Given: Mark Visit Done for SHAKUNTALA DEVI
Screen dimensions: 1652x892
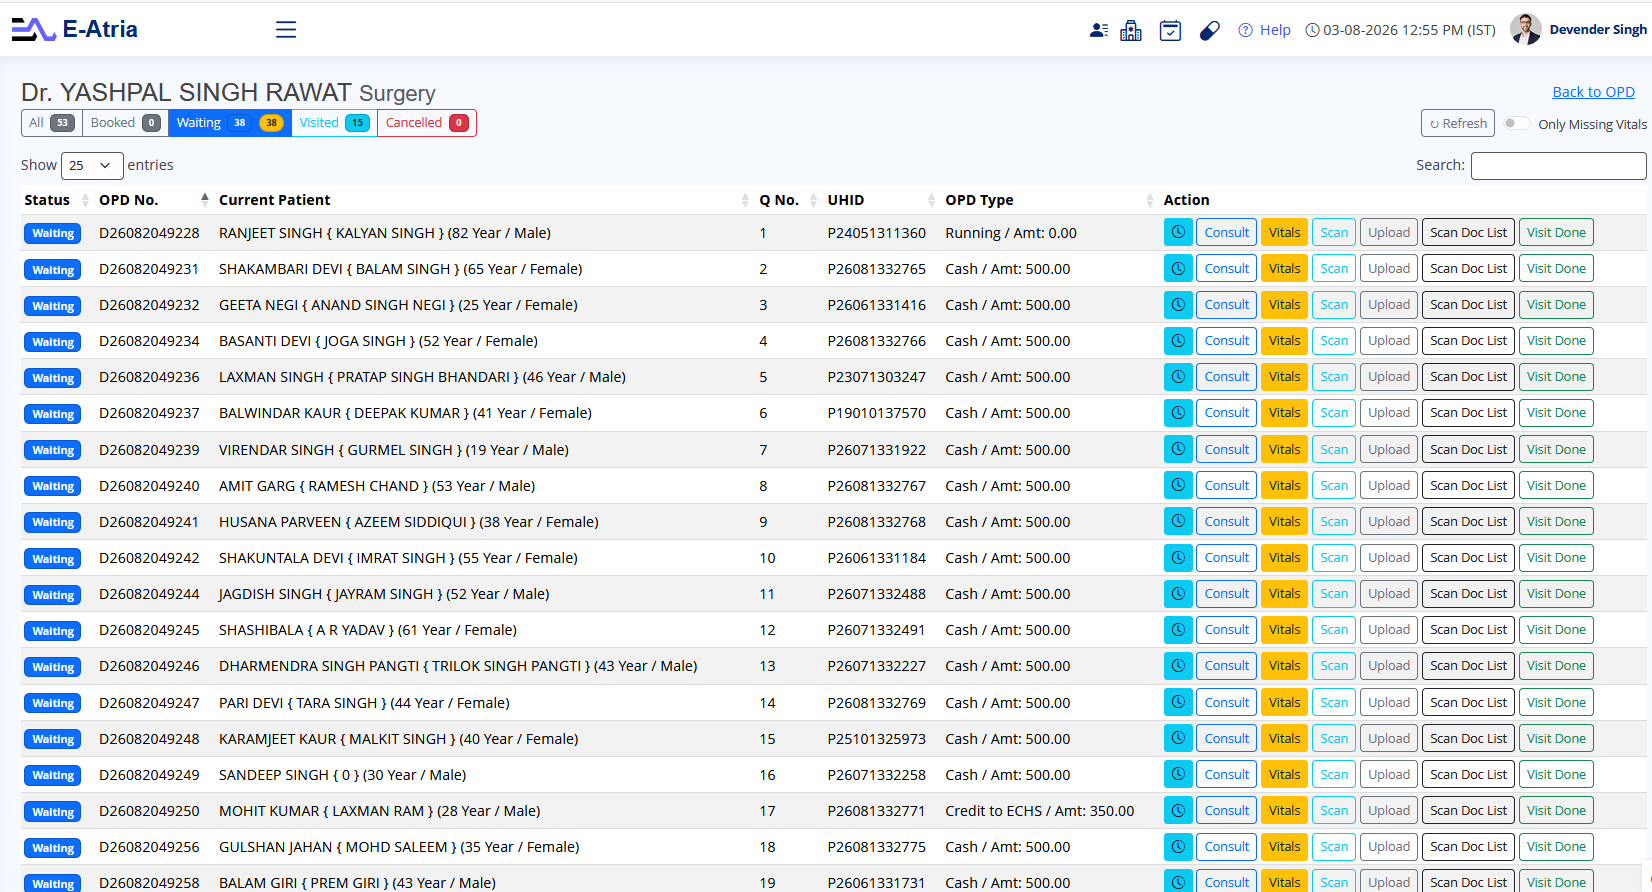Looking at the screenshot, I should [1556, 558].
